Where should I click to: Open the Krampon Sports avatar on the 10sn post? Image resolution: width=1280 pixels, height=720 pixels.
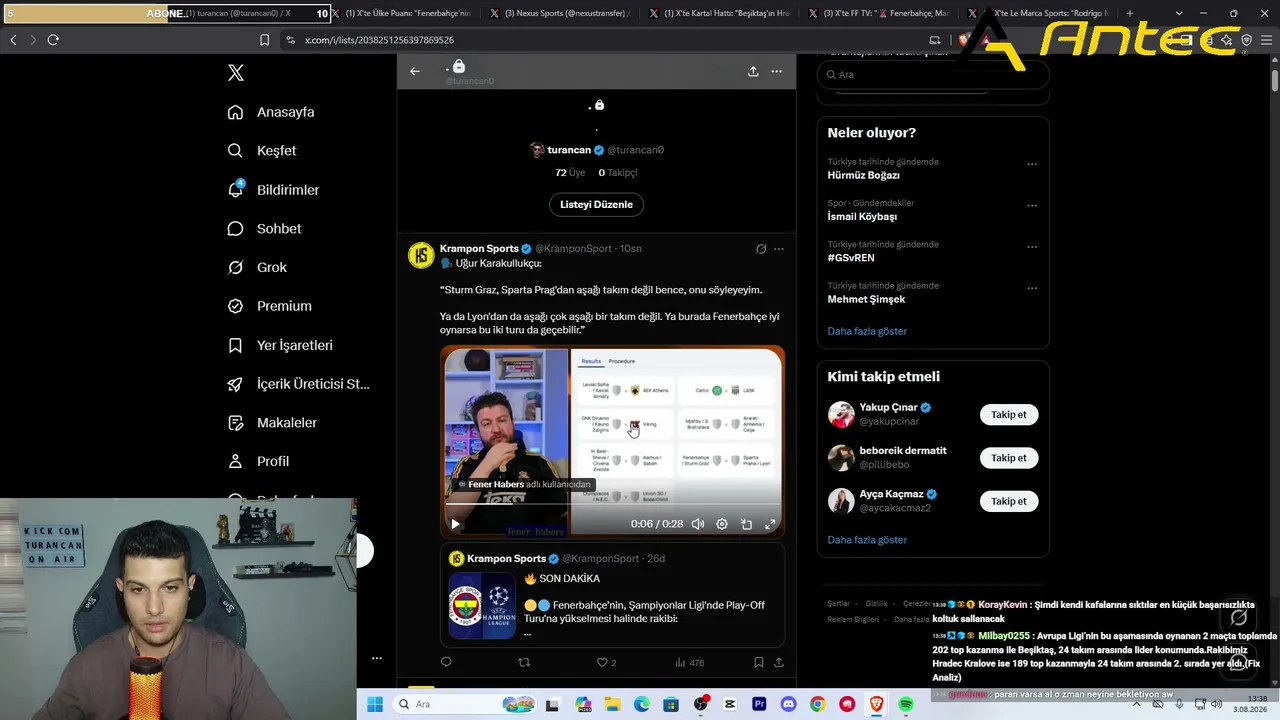click(421, 255)
